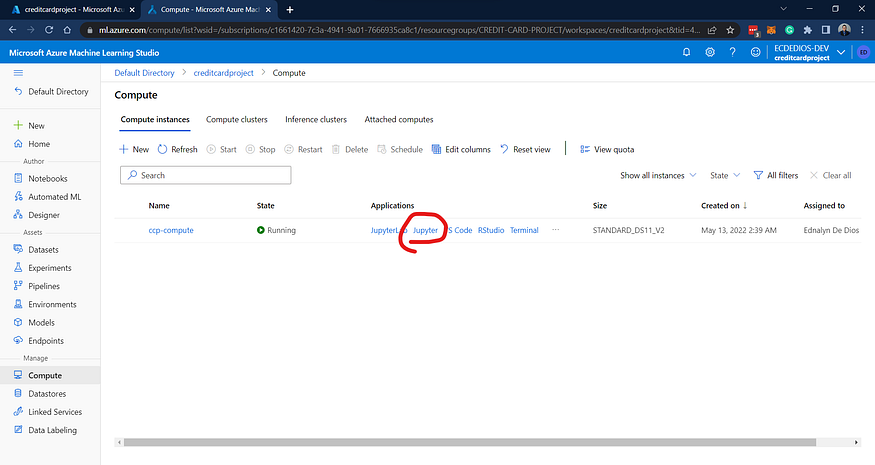Click the help question mark icon

(x=732, y=52)
